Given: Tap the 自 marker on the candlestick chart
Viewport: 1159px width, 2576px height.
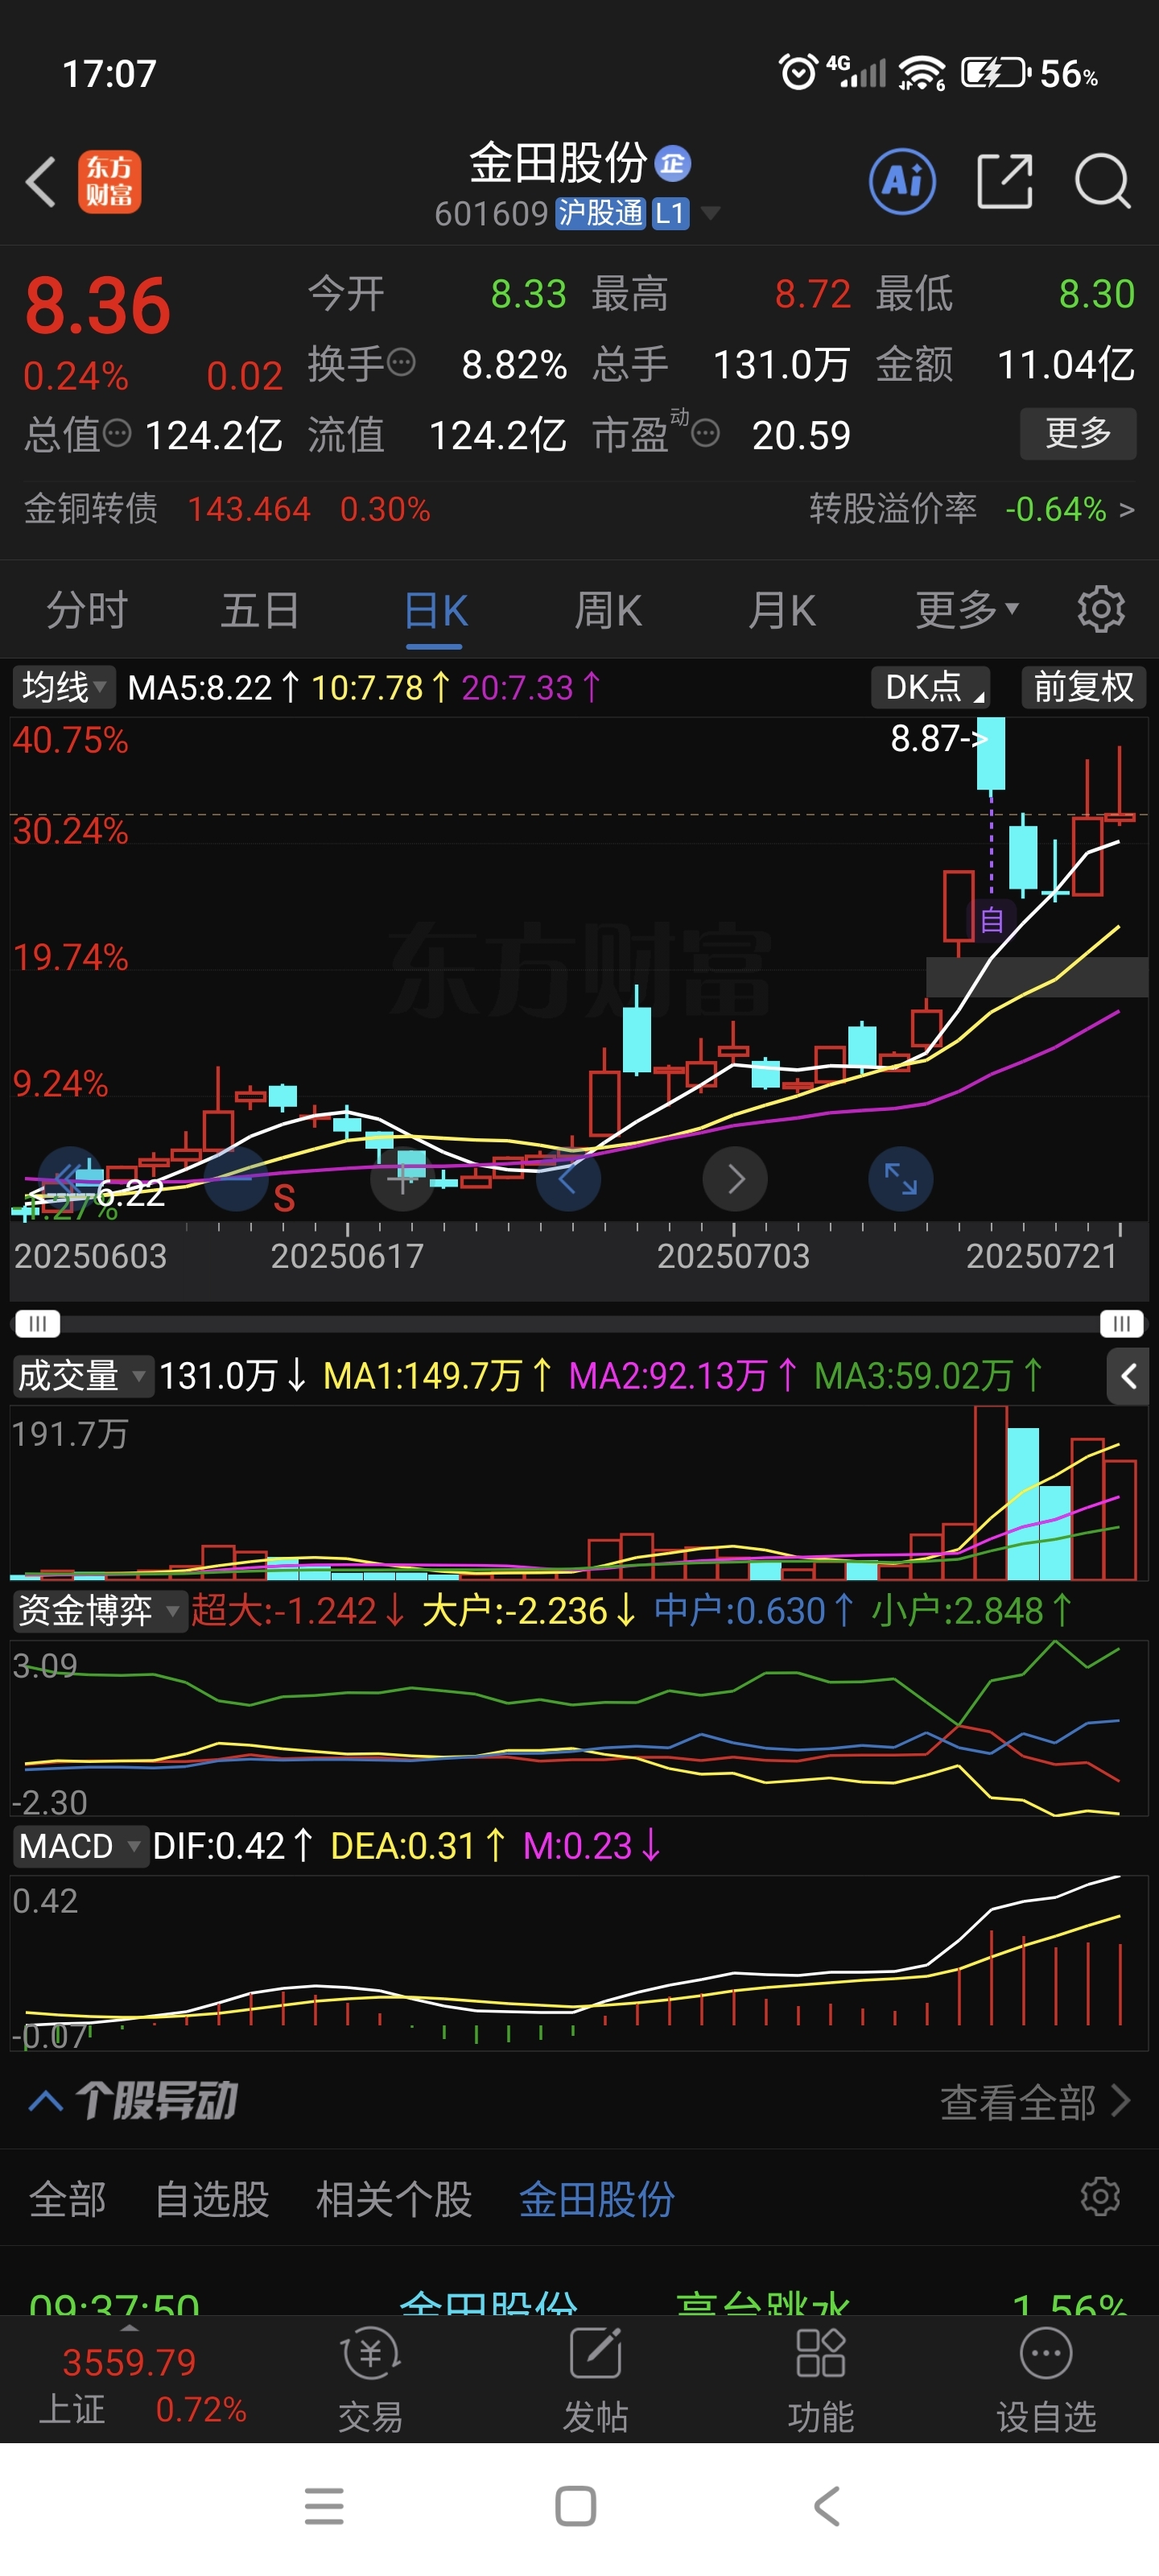Looking at the screenshot, I should (991, 919).
